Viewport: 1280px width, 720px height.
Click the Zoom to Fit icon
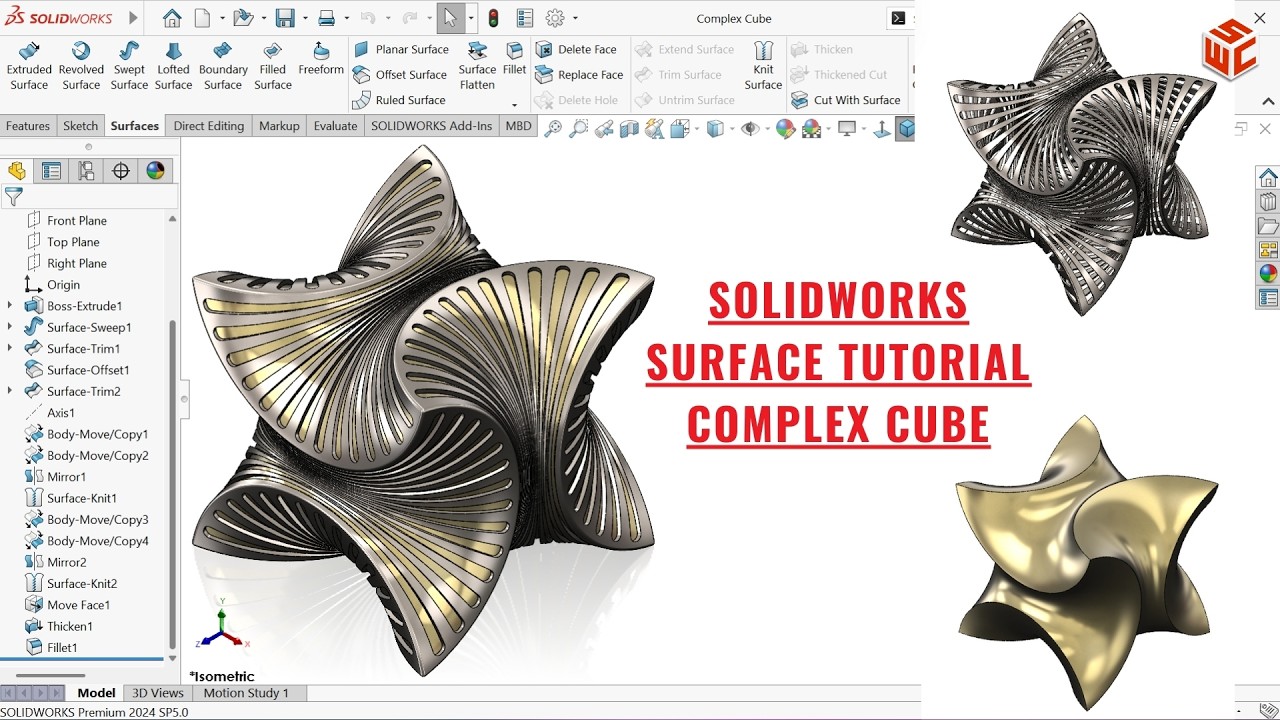click(553, 128)
